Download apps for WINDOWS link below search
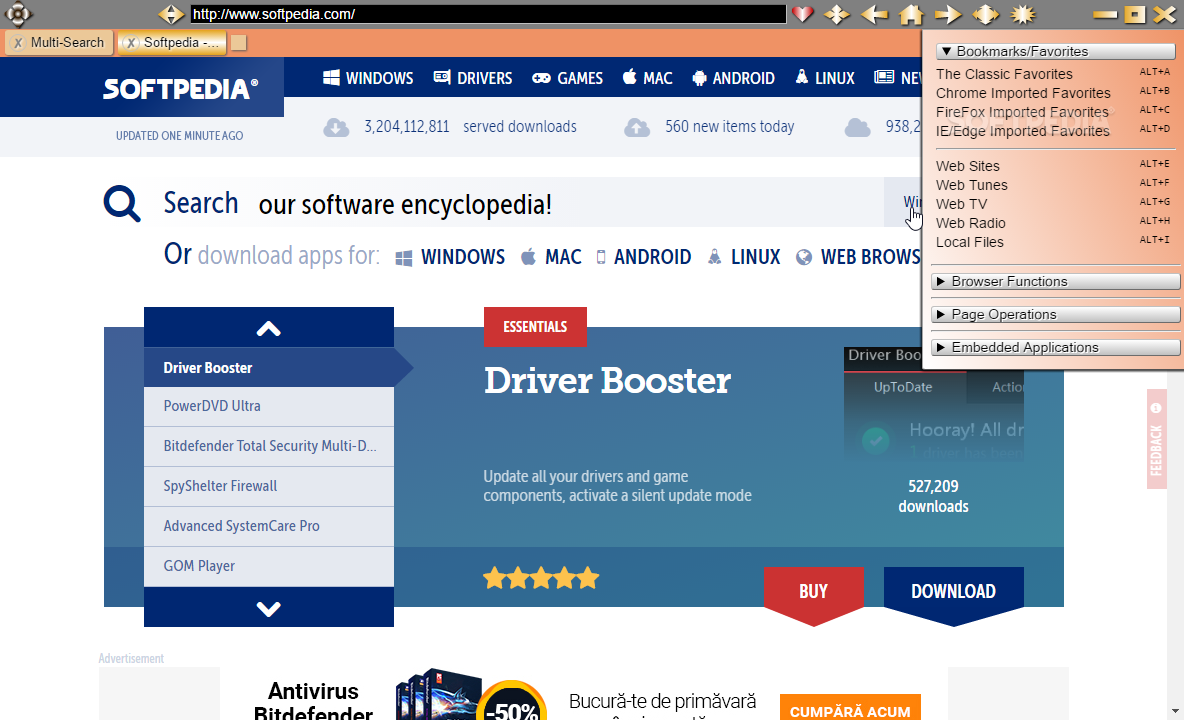This screenshot has height=721, width=1184. pos(450,257)
